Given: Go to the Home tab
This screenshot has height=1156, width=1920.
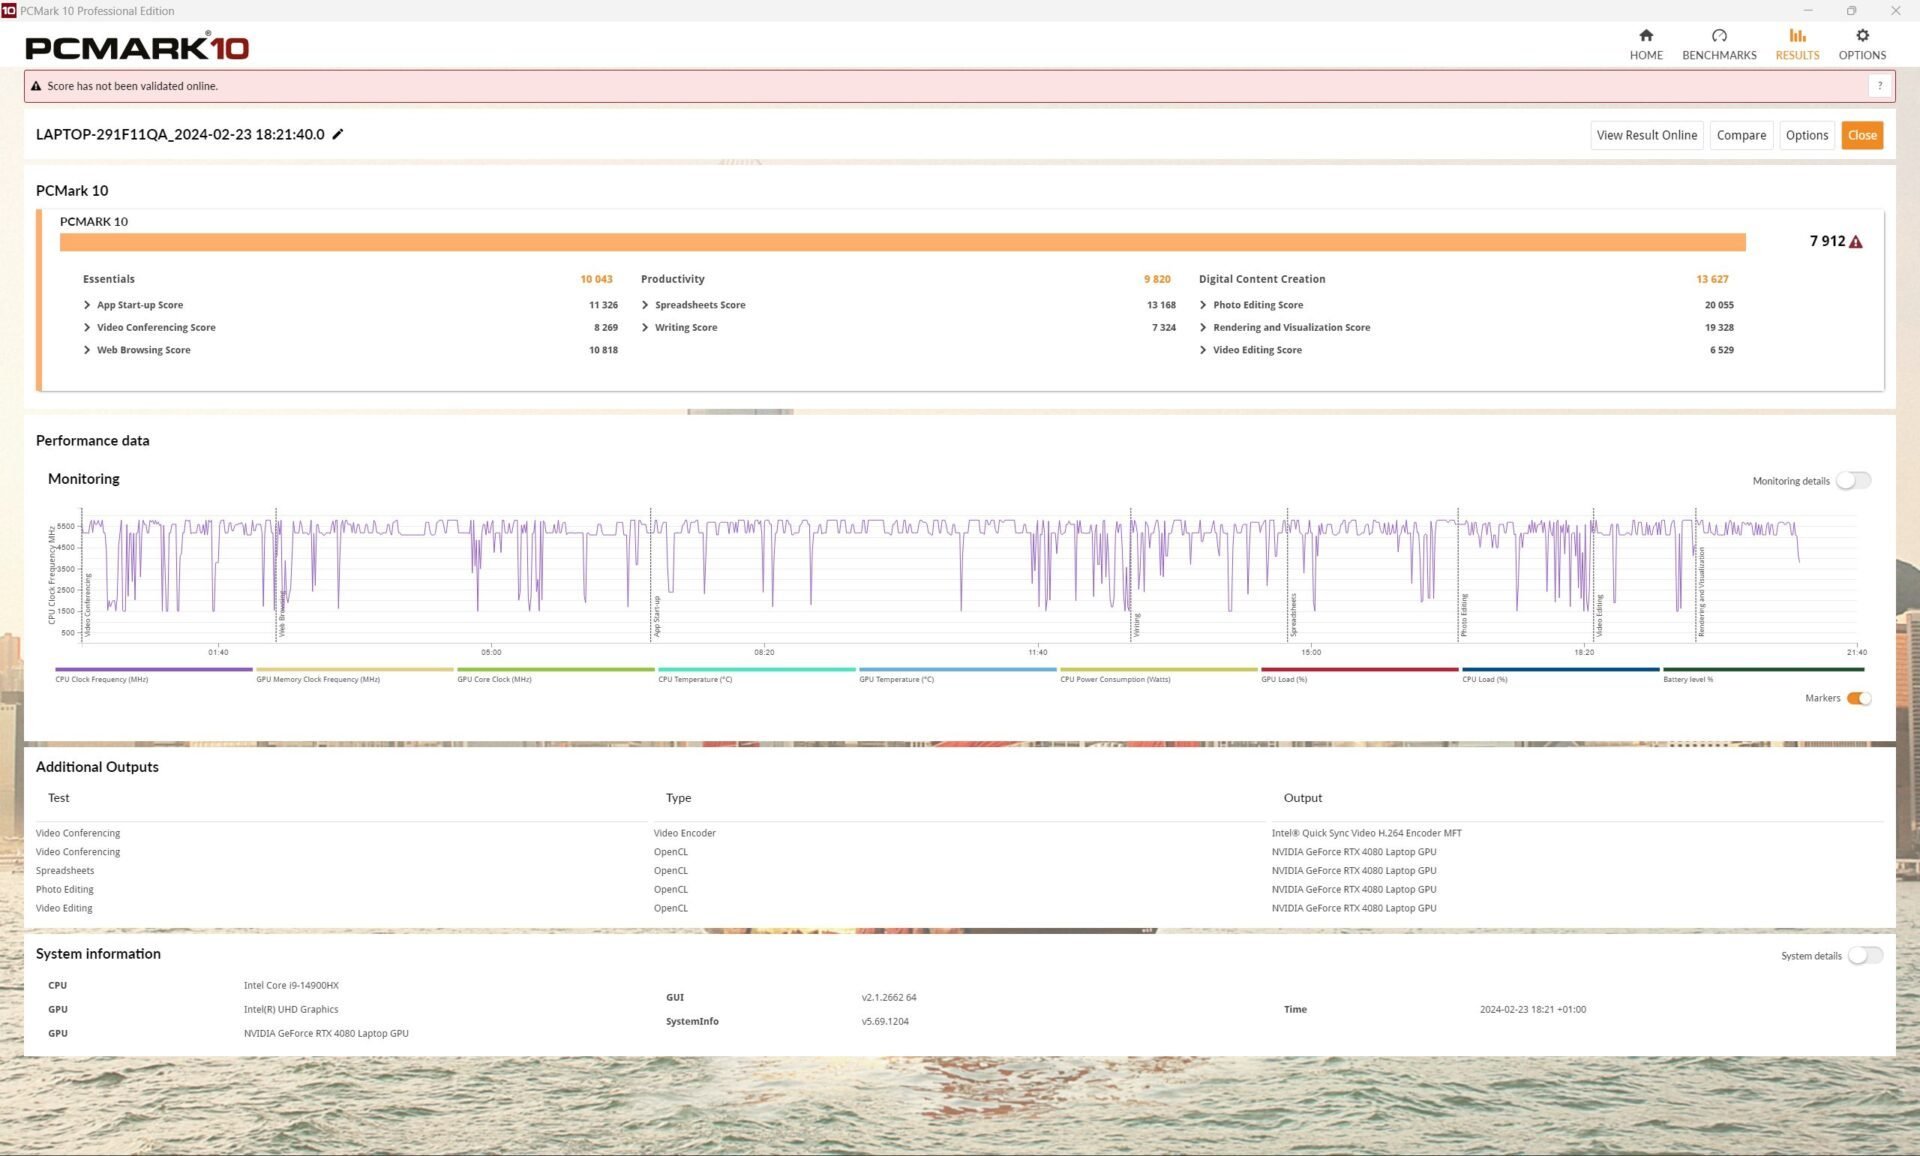Looking at the screenshot, I should (1646, 45).
